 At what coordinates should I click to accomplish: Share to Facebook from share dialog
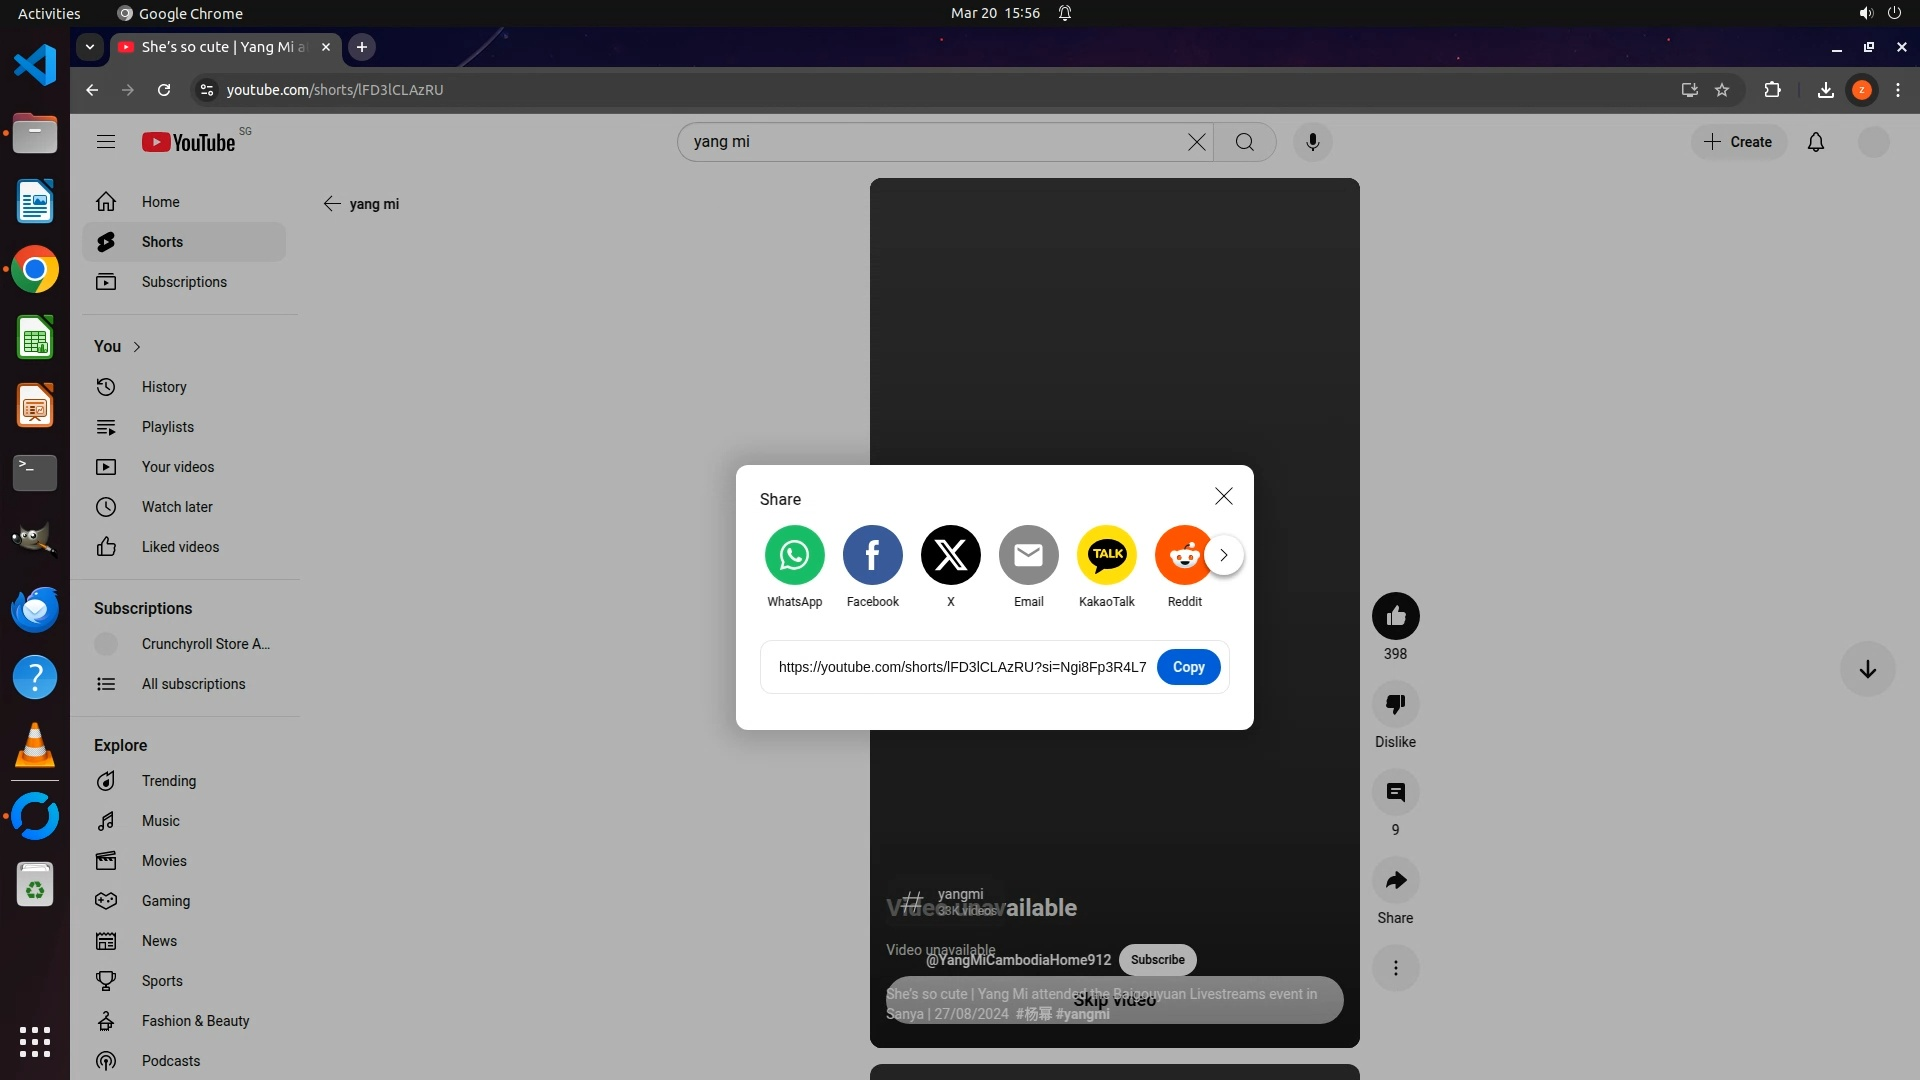coord(872,555)
